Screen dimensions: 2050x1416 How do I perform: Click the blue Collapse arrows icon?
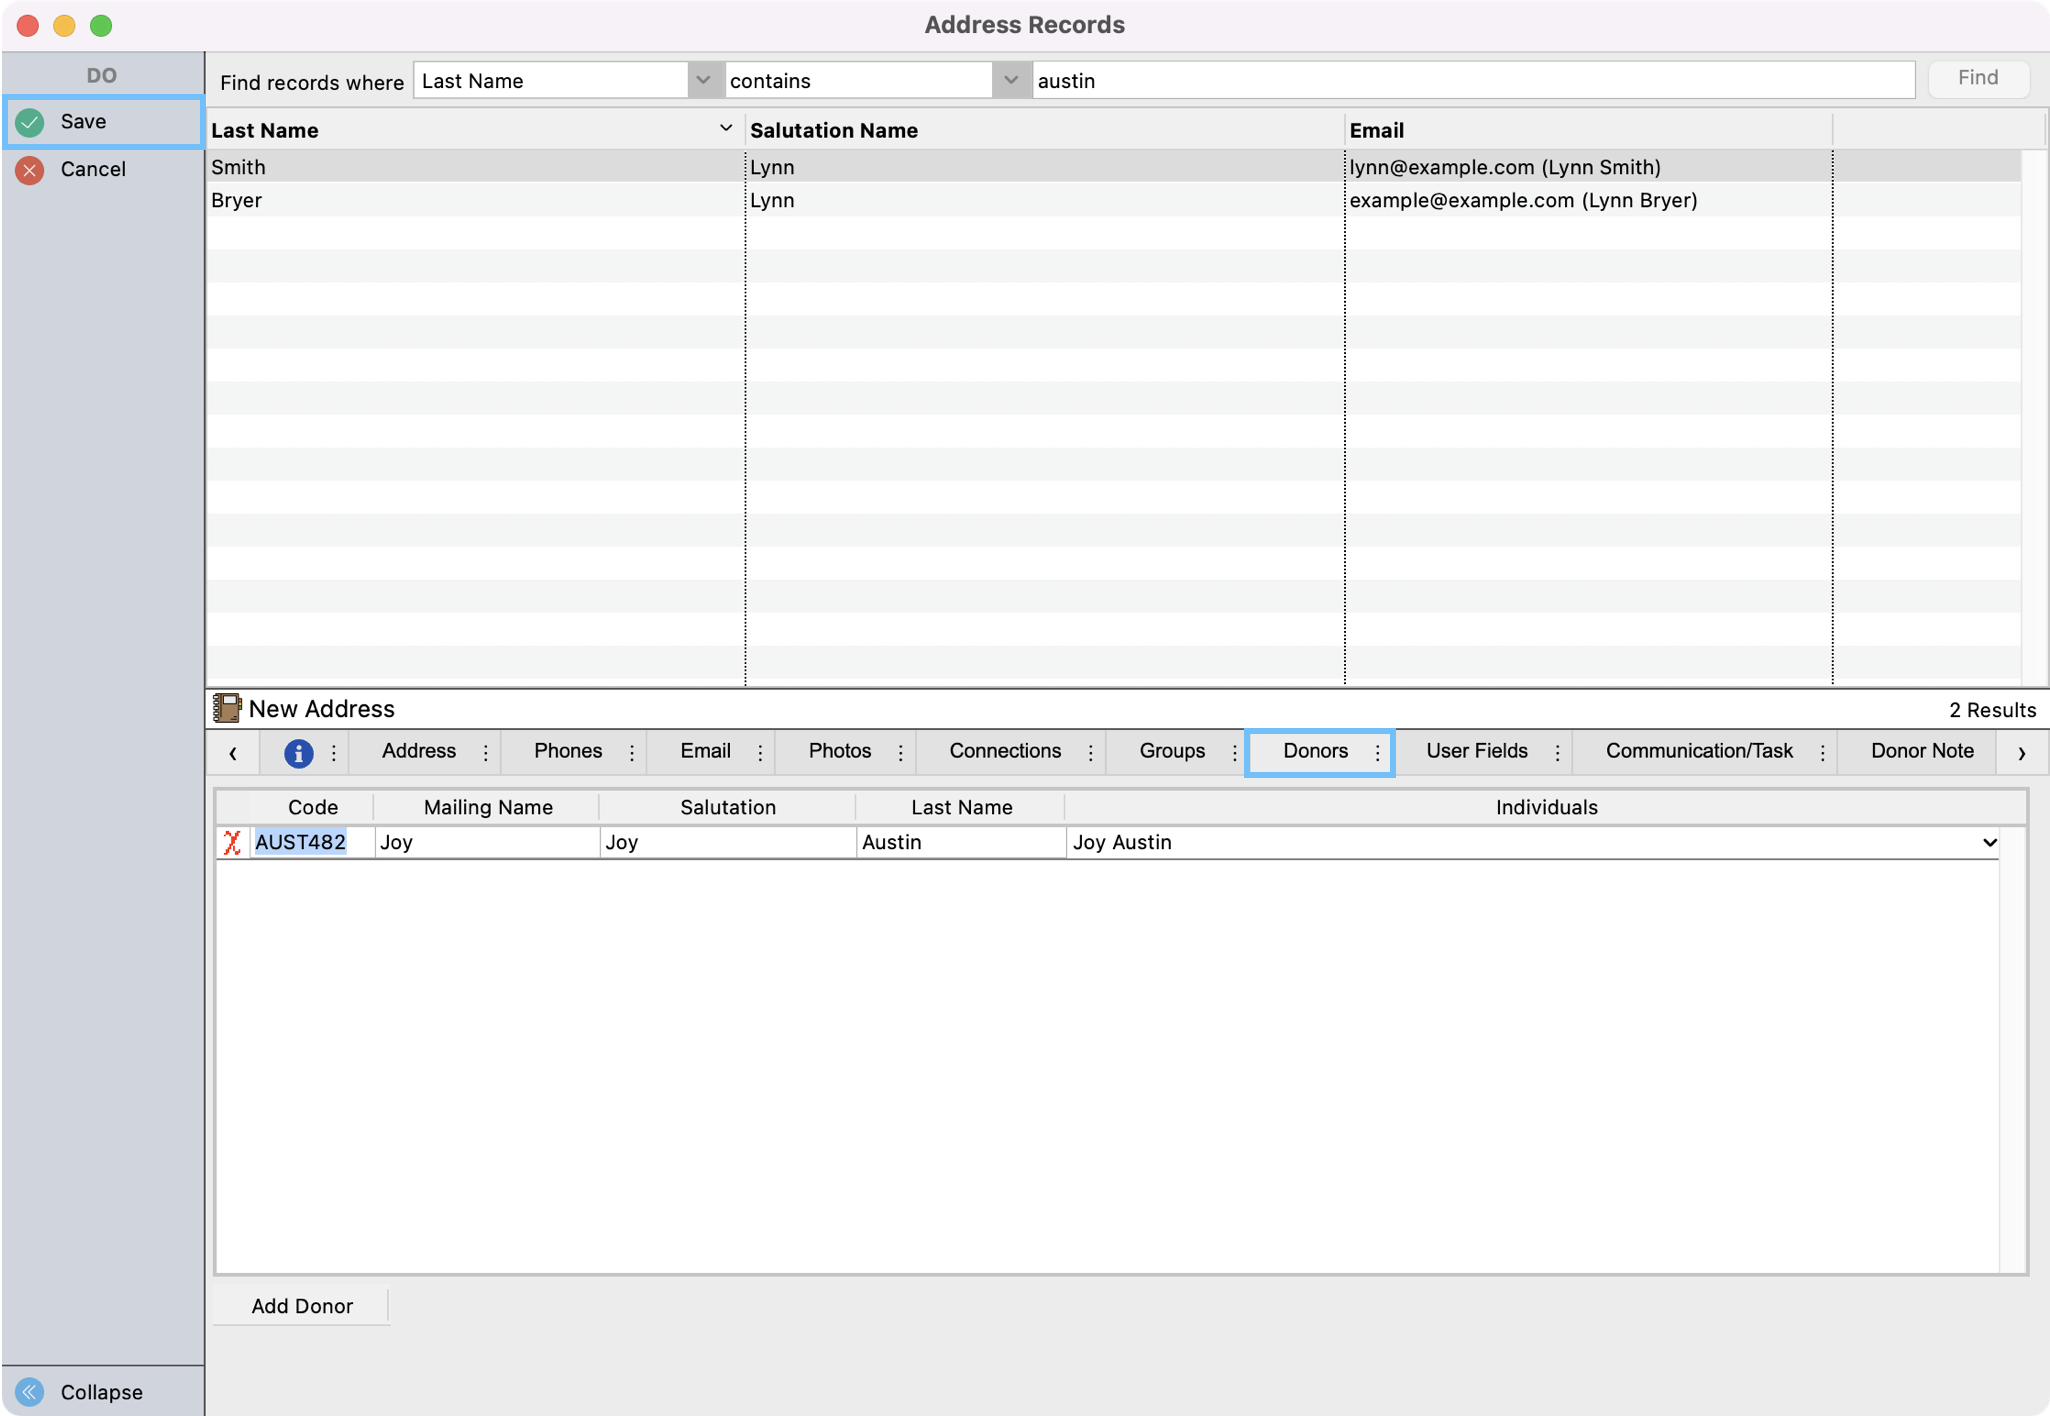tap(30, 1391)
